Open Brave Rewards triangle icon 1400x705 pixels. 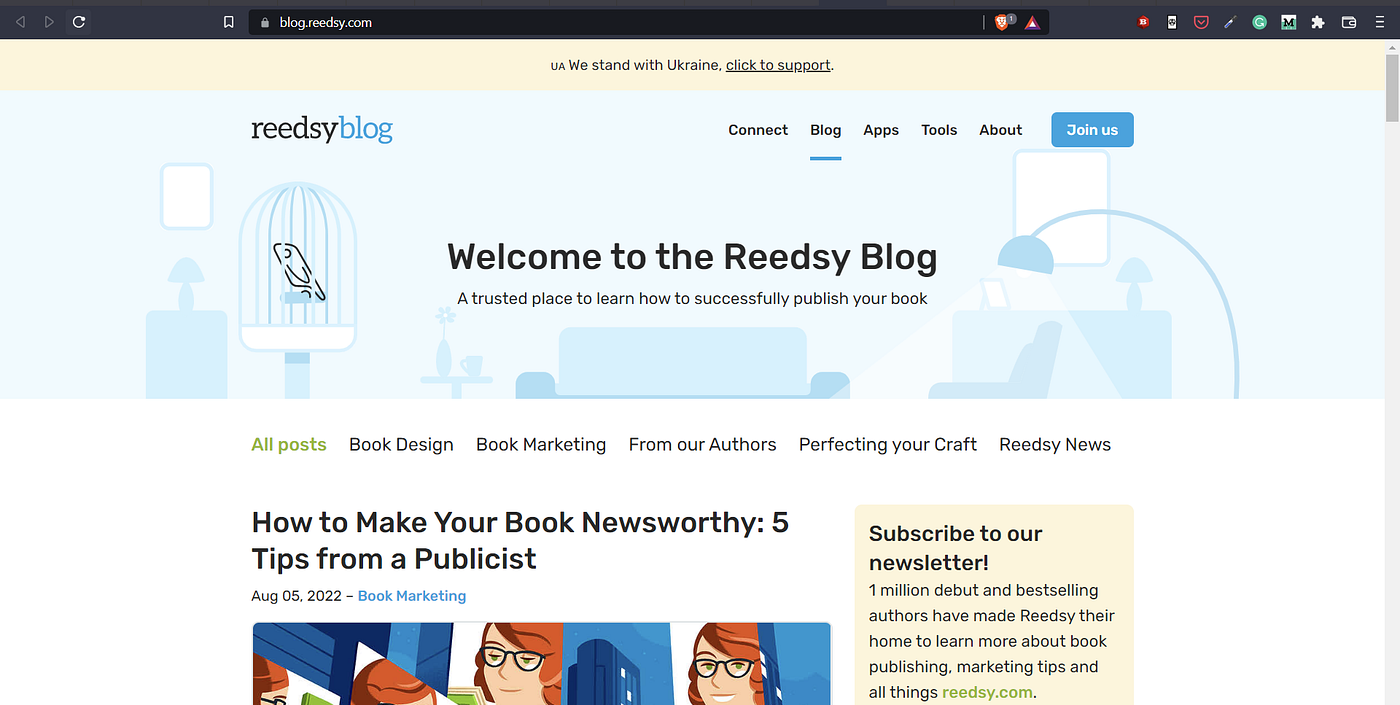point(1032,21)
